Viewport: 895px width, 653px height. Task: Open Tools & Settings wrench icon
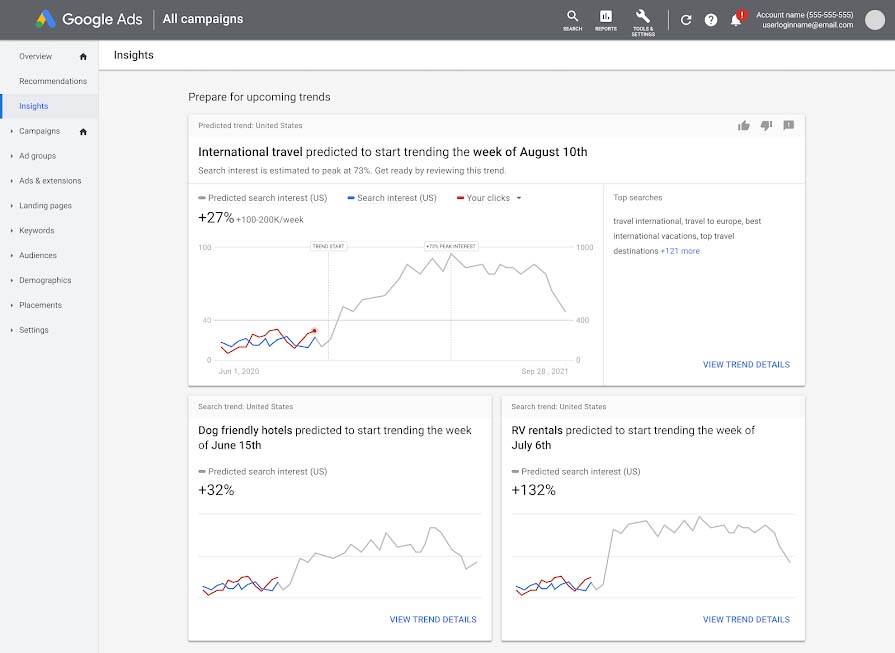click(642, 19)
